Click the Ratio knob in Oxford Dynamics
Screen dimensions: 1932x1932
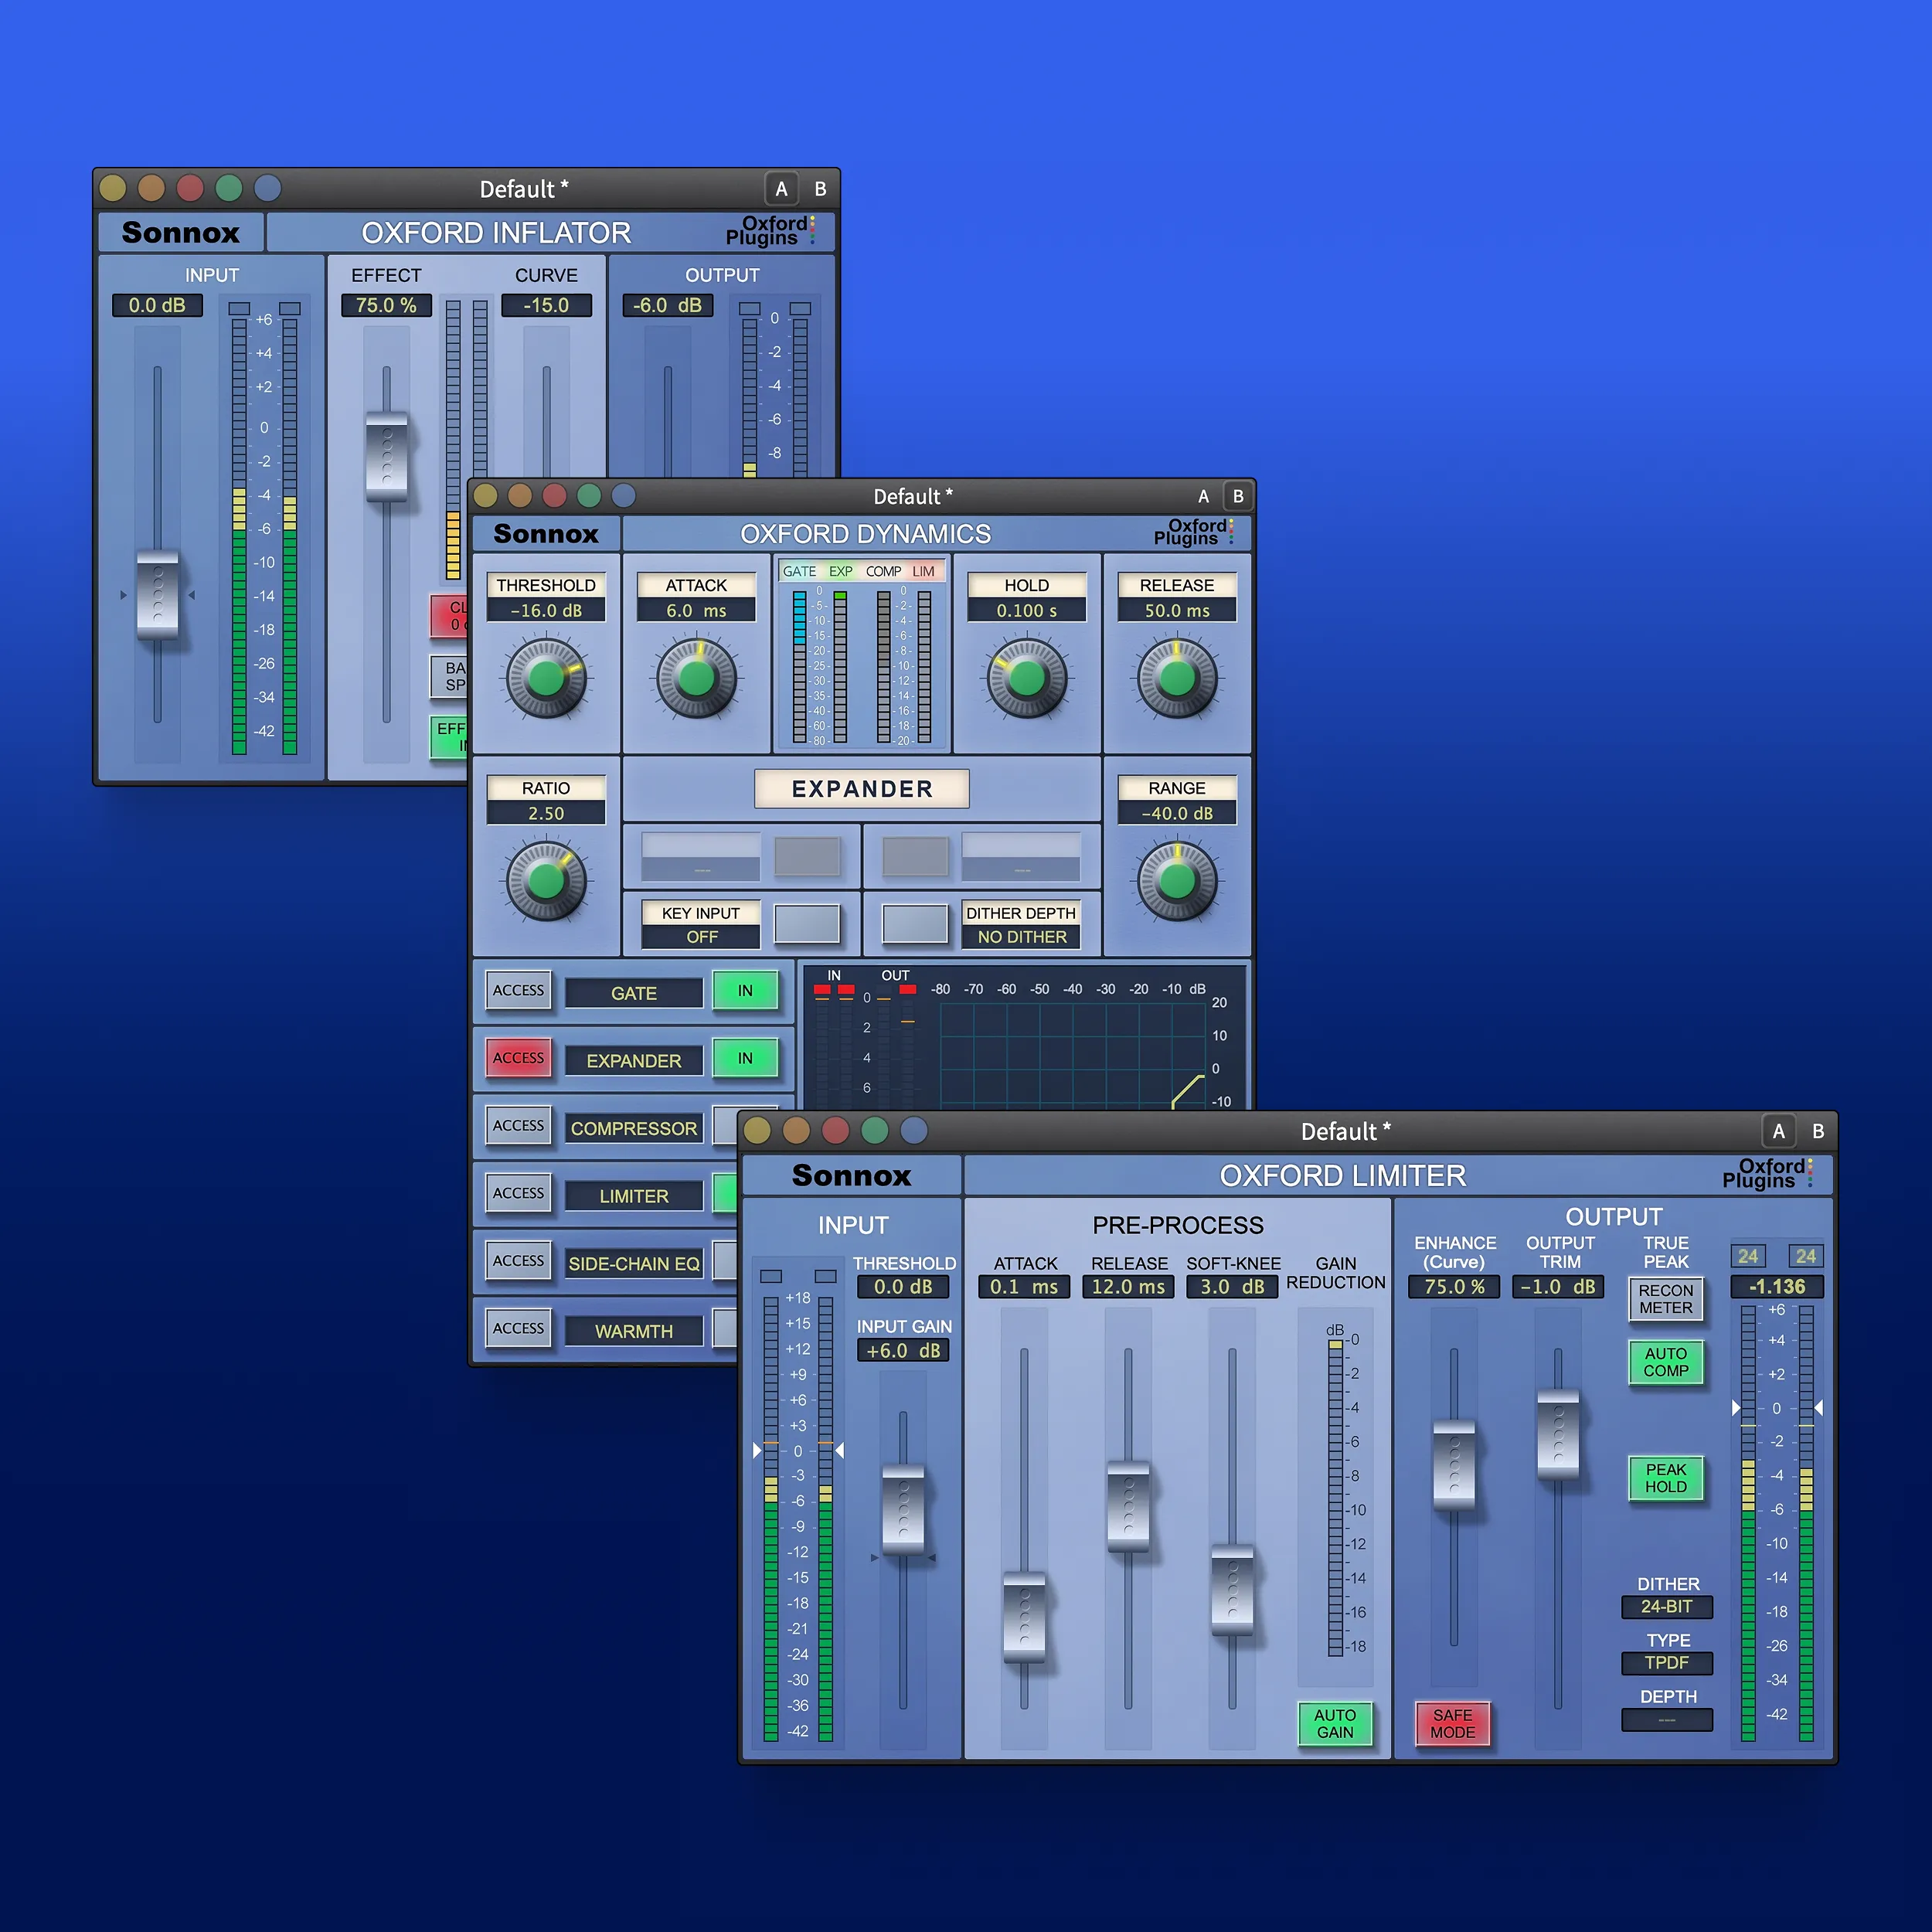(546, 881)
